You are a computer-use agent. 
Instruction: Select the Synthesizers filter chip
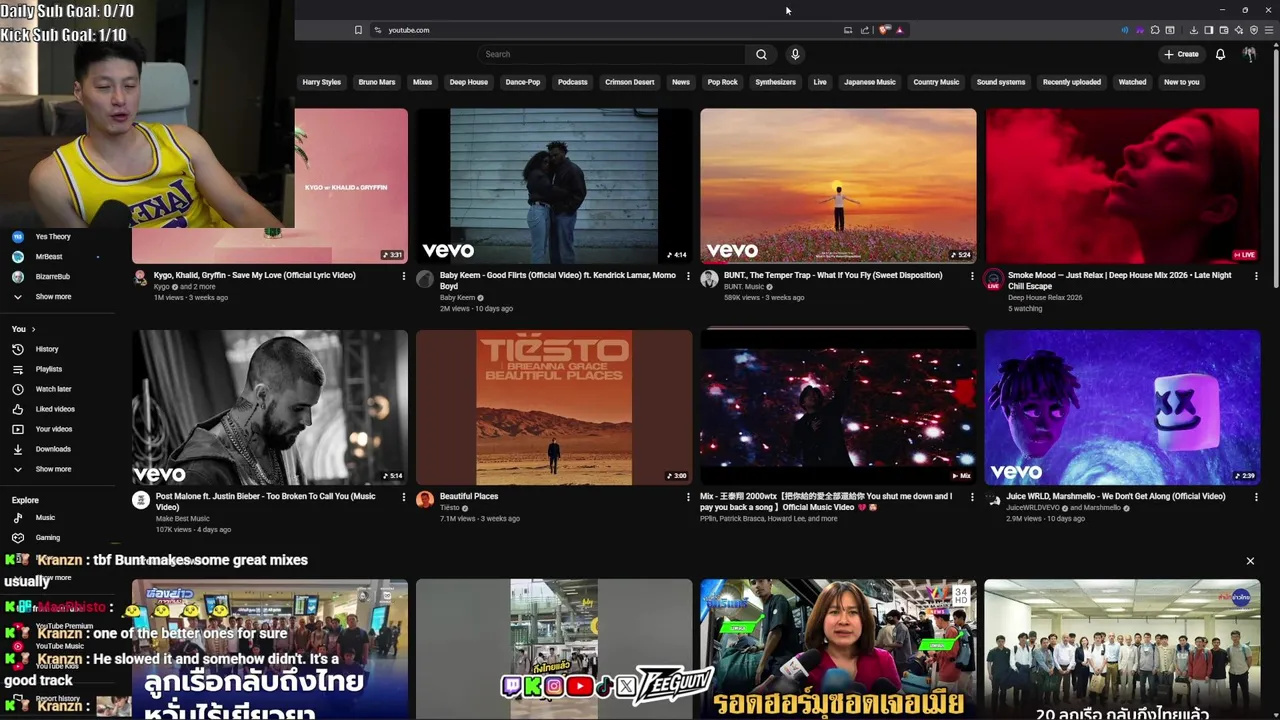tap(776, 82)
